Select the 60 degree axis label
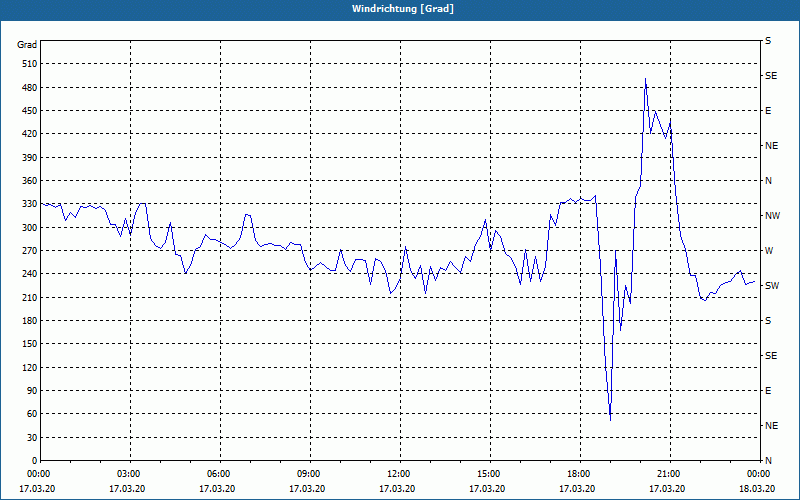The image size is (800, 500). tap(32, 414)
